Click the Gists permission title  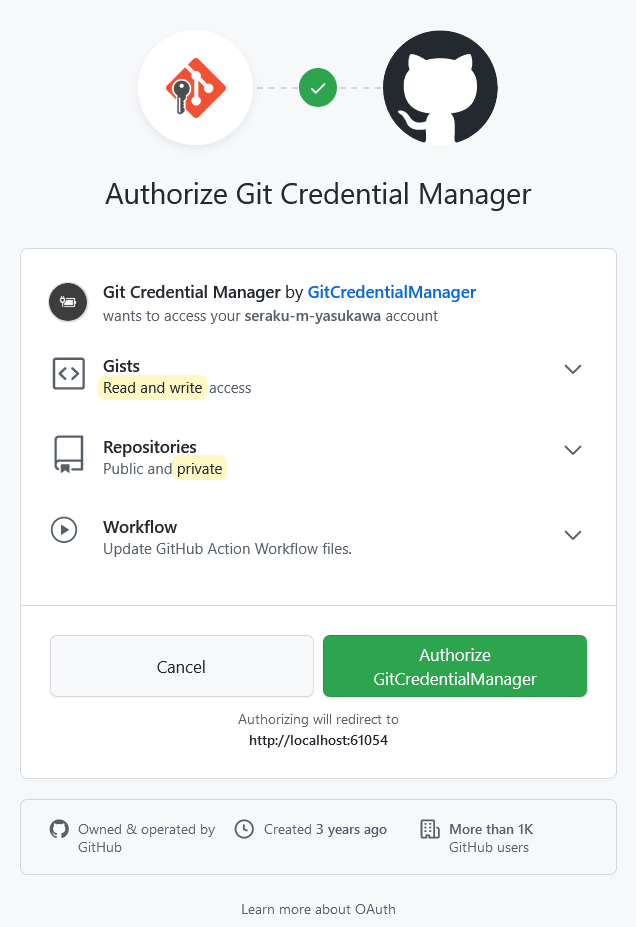[x=121, y=366]
